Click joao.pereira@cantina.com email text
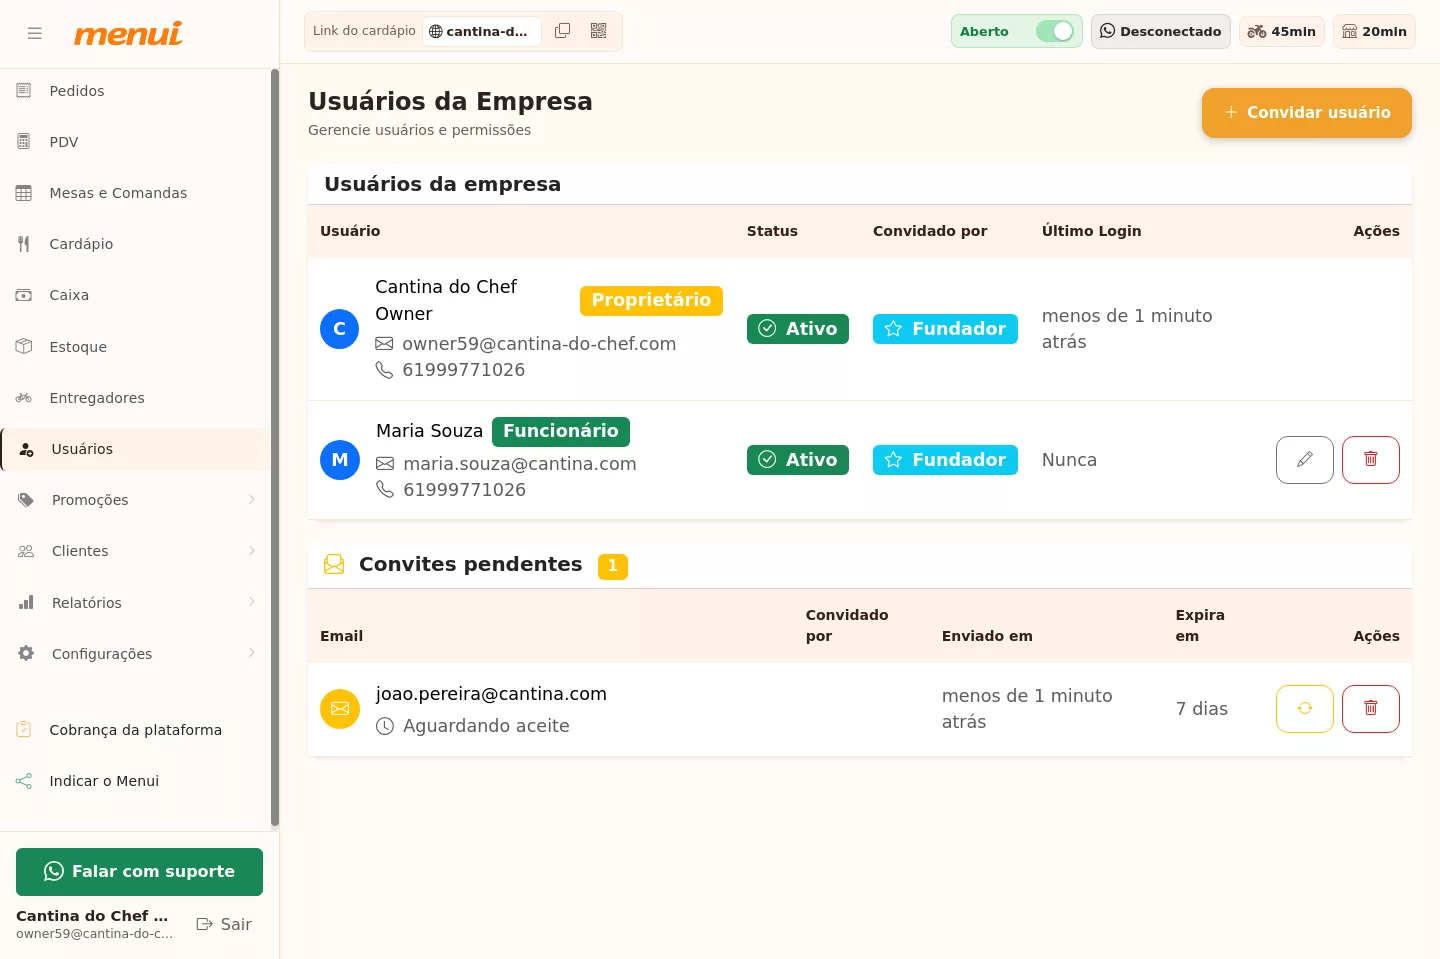The width and height of the screenshot is (1440, 959). pyautogui.click(x=491, y=694)
